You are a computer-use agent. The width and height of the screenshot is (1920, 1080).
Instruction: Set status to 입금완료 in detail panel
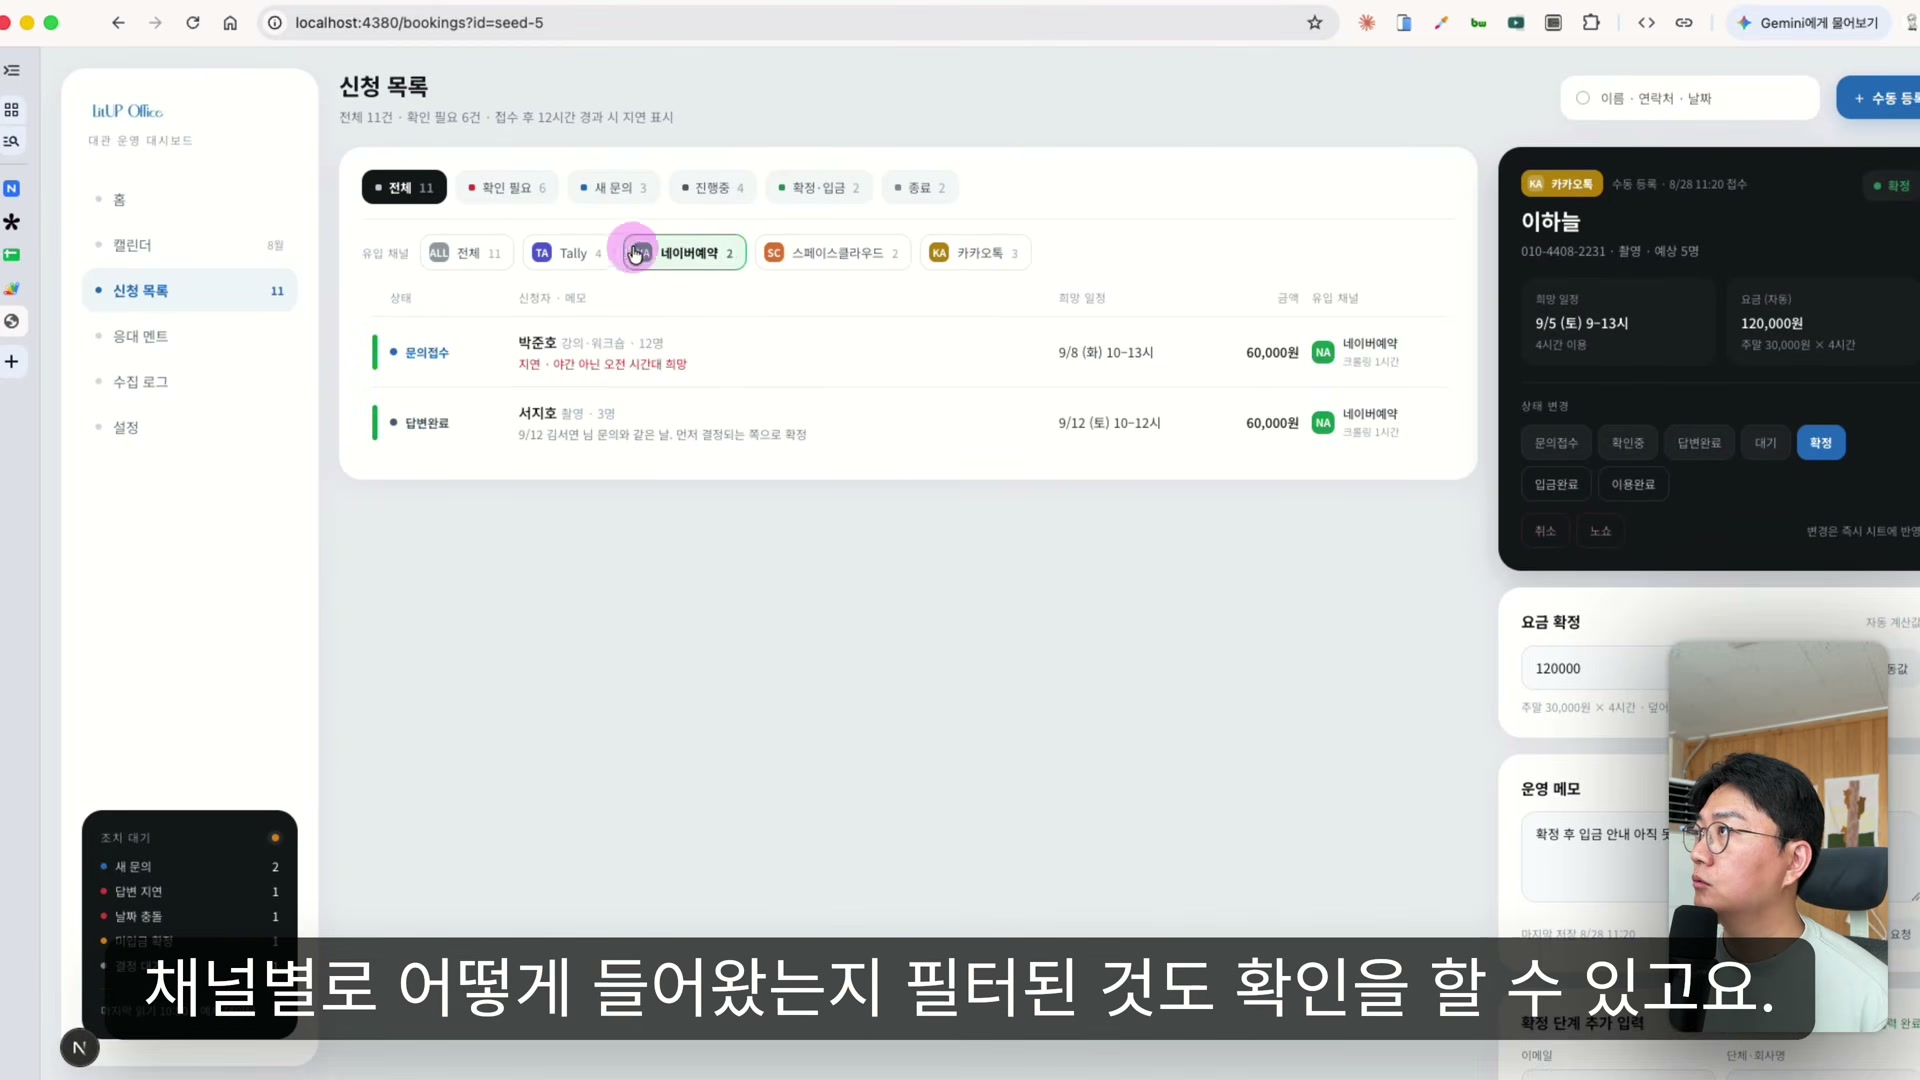(1556, 484)
